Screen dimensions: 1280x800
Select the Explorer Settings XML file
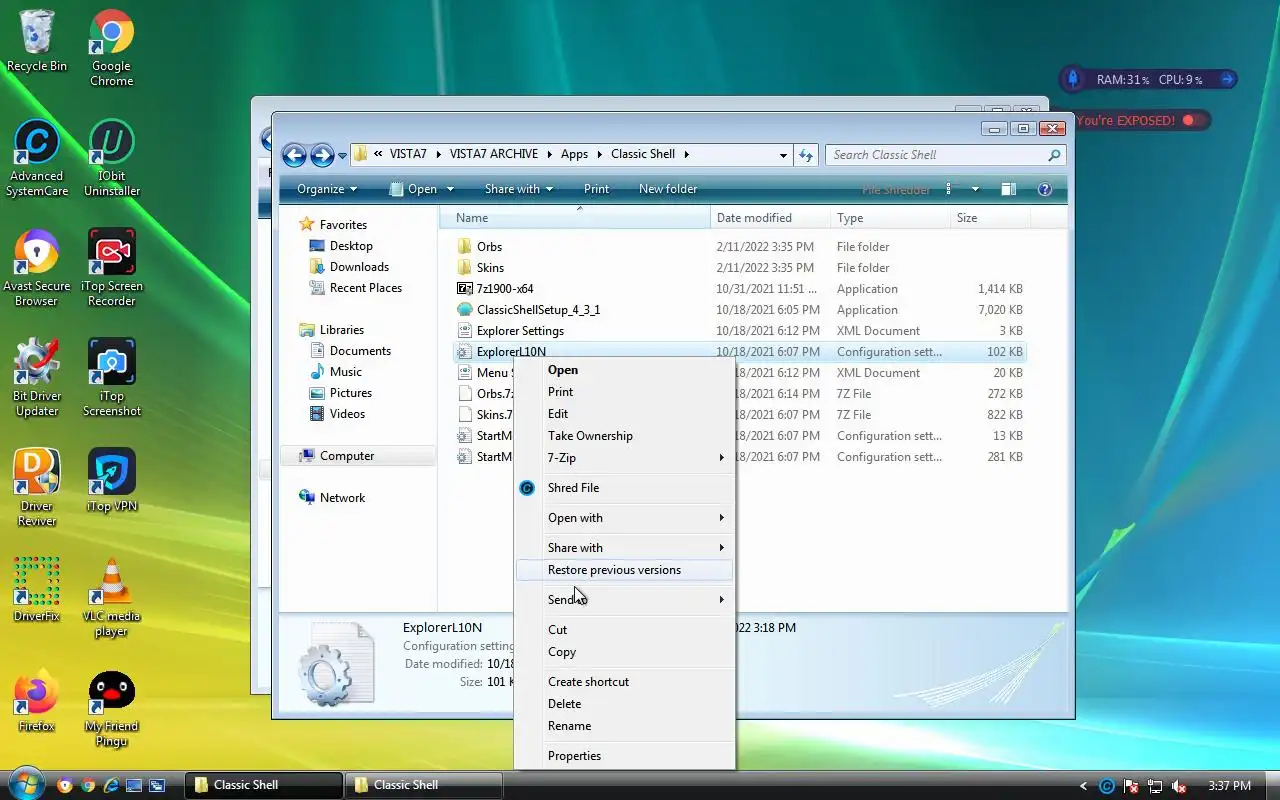pos(520,331)
